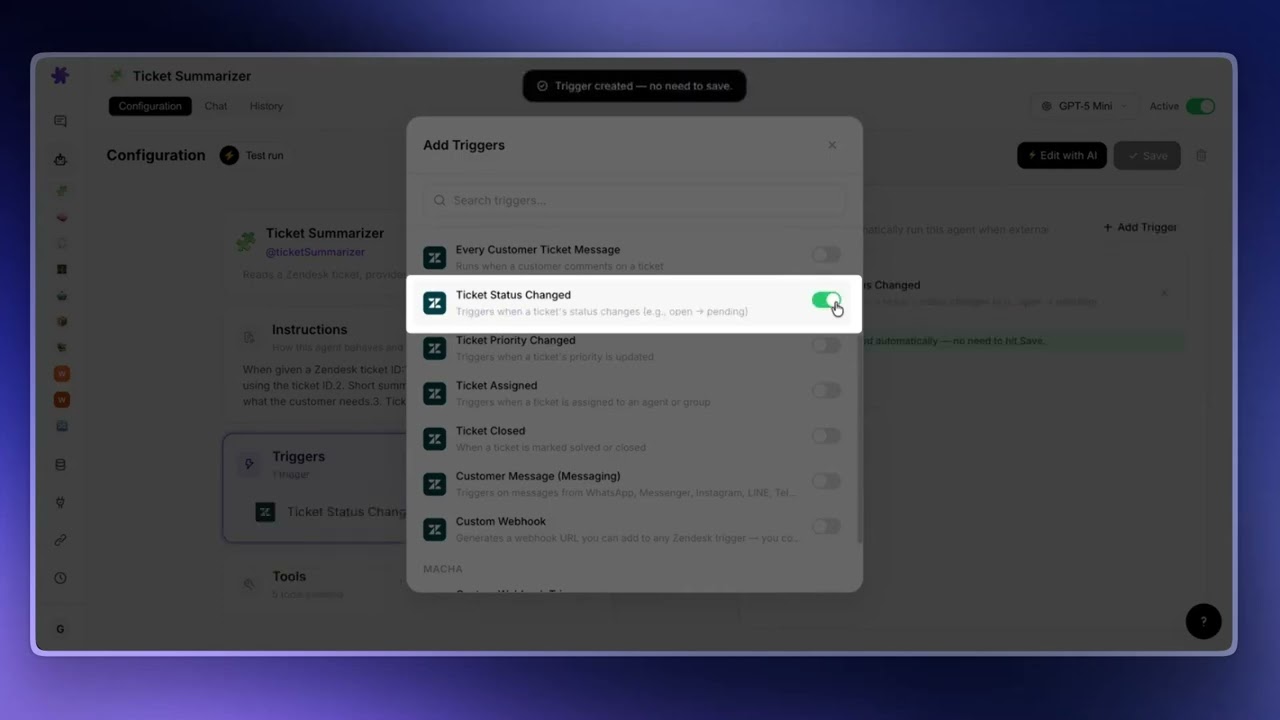This screenshot has height=720, width=1280.
Task: Enable the Ticket Assigned trigger
Action: pyautogui.click(x=826, y=390)
